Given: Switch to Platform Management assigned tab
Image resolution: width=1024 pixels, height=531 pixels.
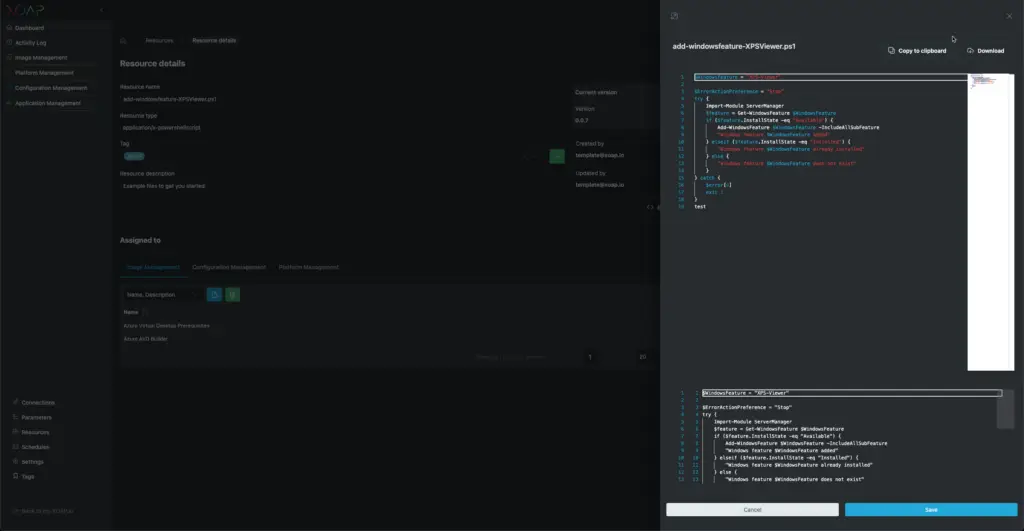Looking at the screenshot, I should pyautogui.click(x=309, y=267).
